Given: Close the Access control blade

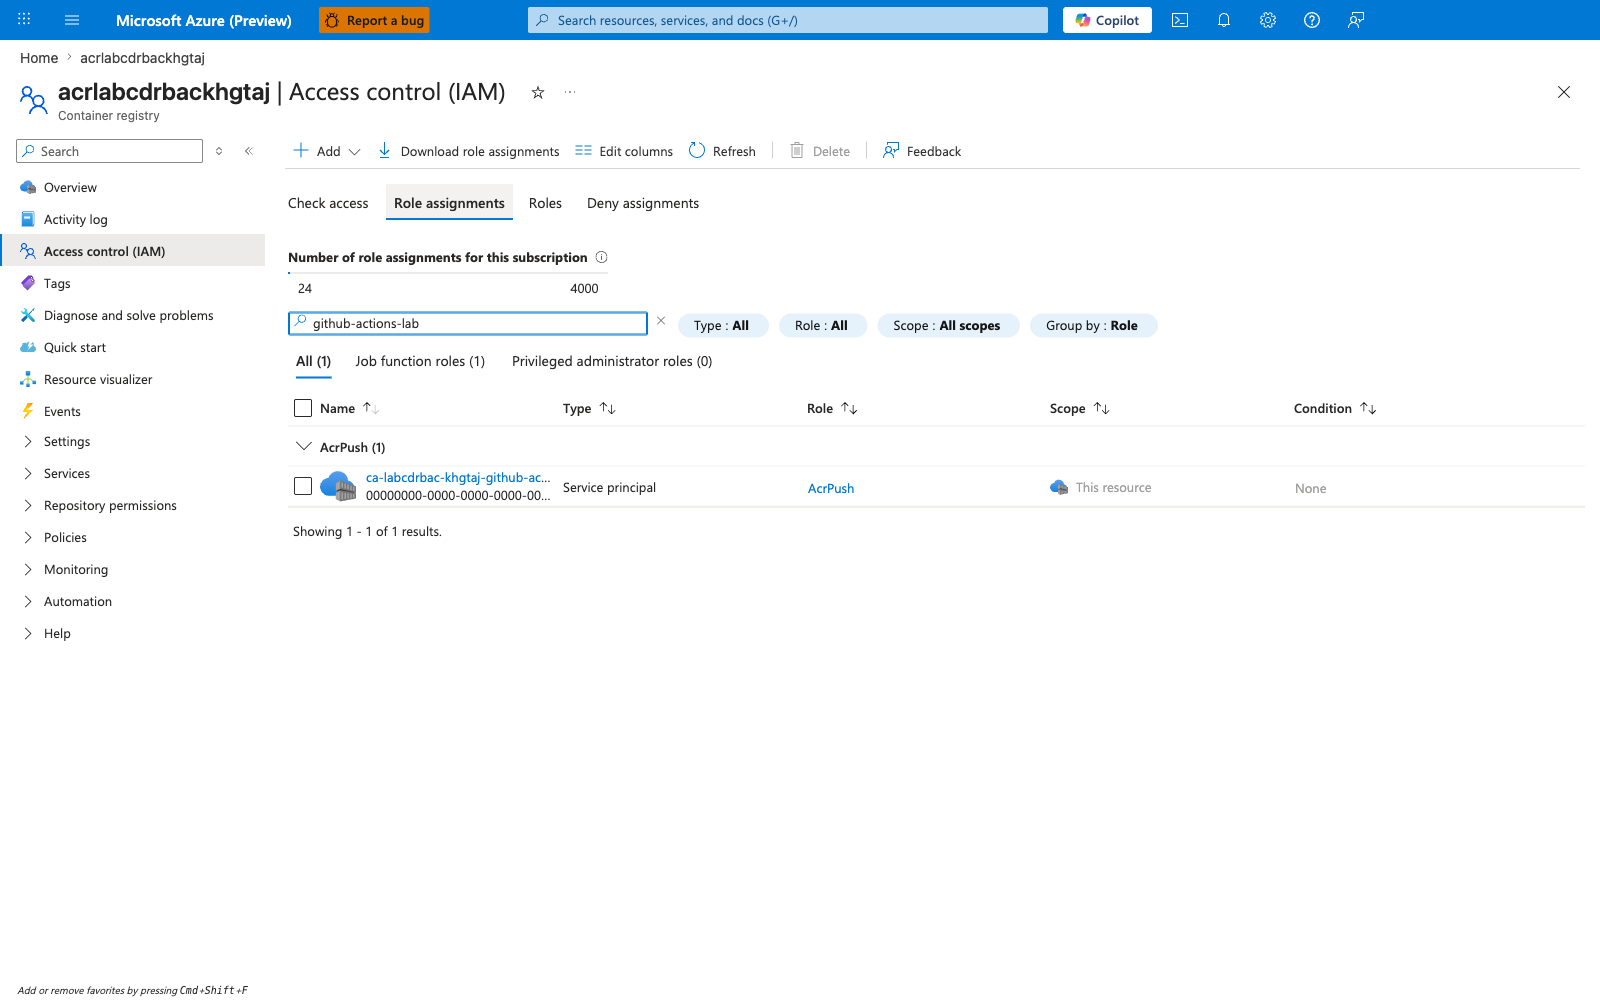Looking at the screenshot, I should click(1564, 92).
